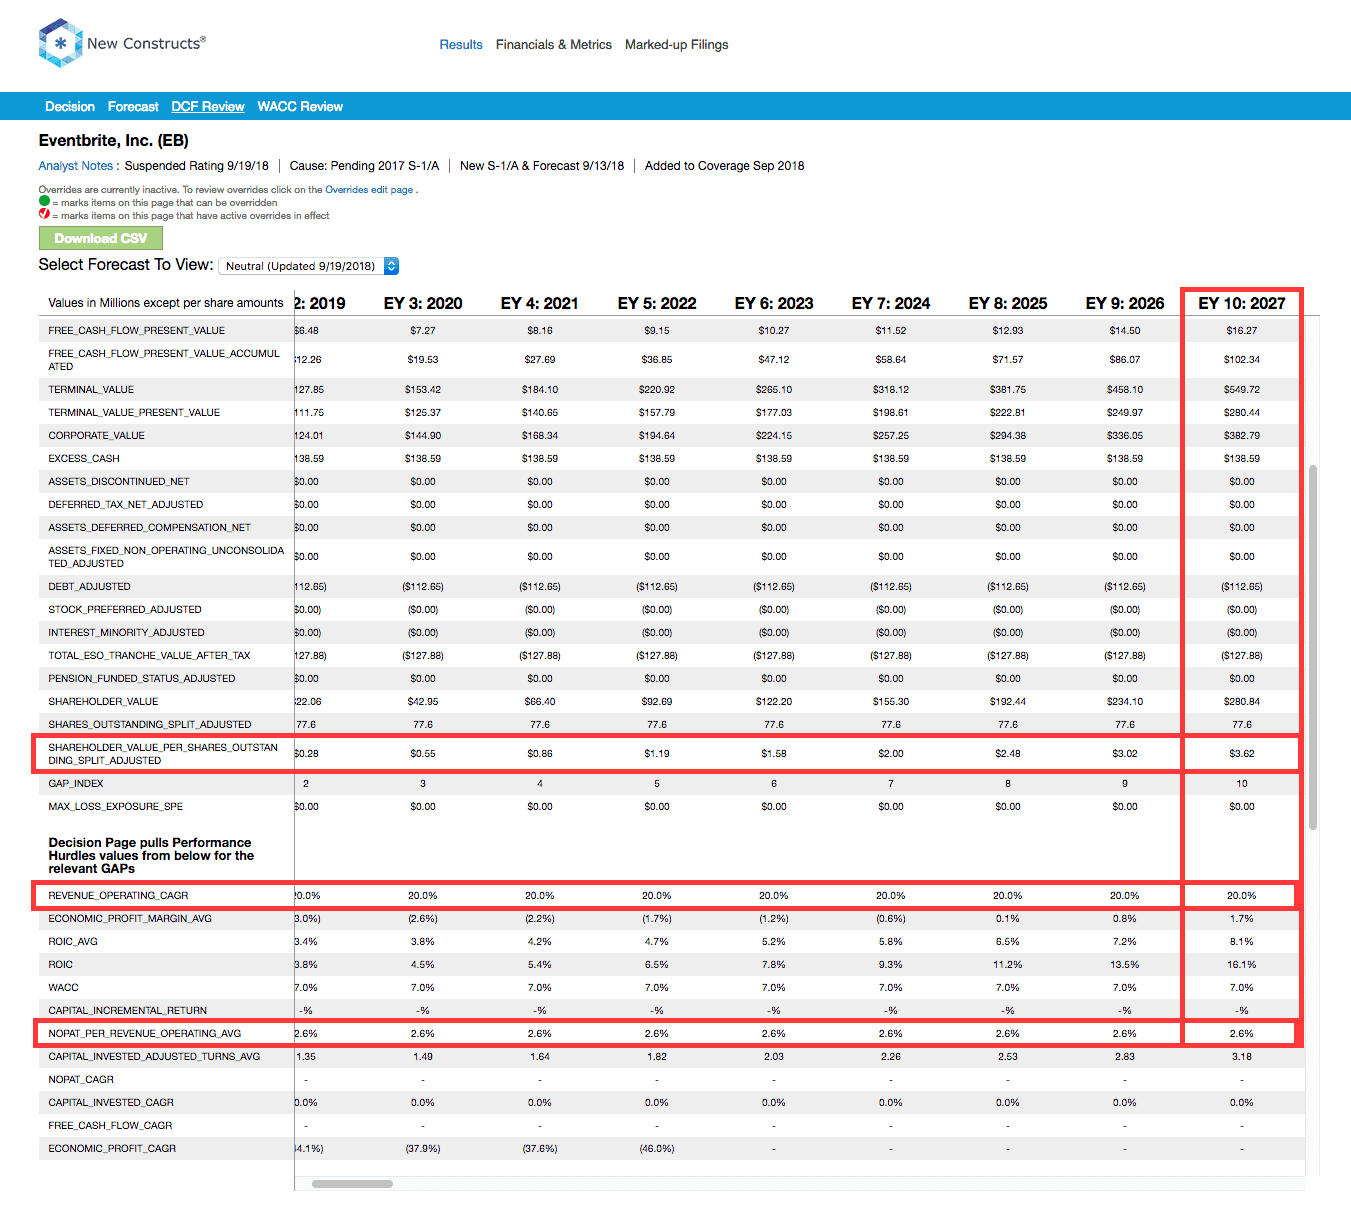Click the $2.00 per-share value for 2024

[x=891, y=754]
